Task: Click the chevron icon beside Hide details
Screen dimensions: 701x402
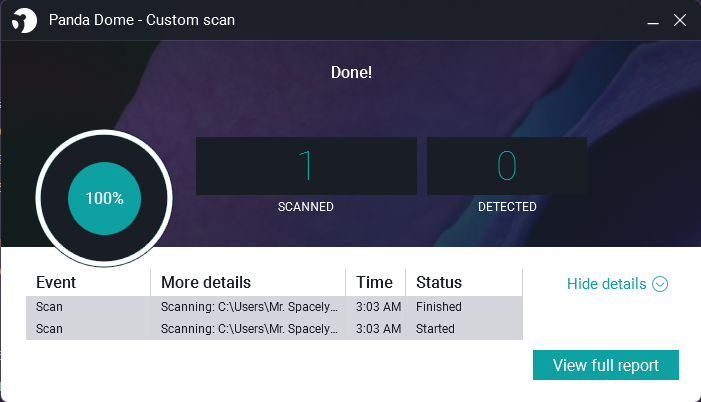Action: [x=660, y=284]
